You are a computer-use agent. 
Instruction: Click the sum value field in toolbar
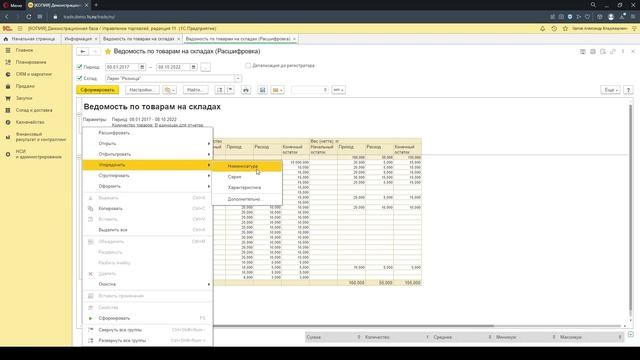(310, 90)
